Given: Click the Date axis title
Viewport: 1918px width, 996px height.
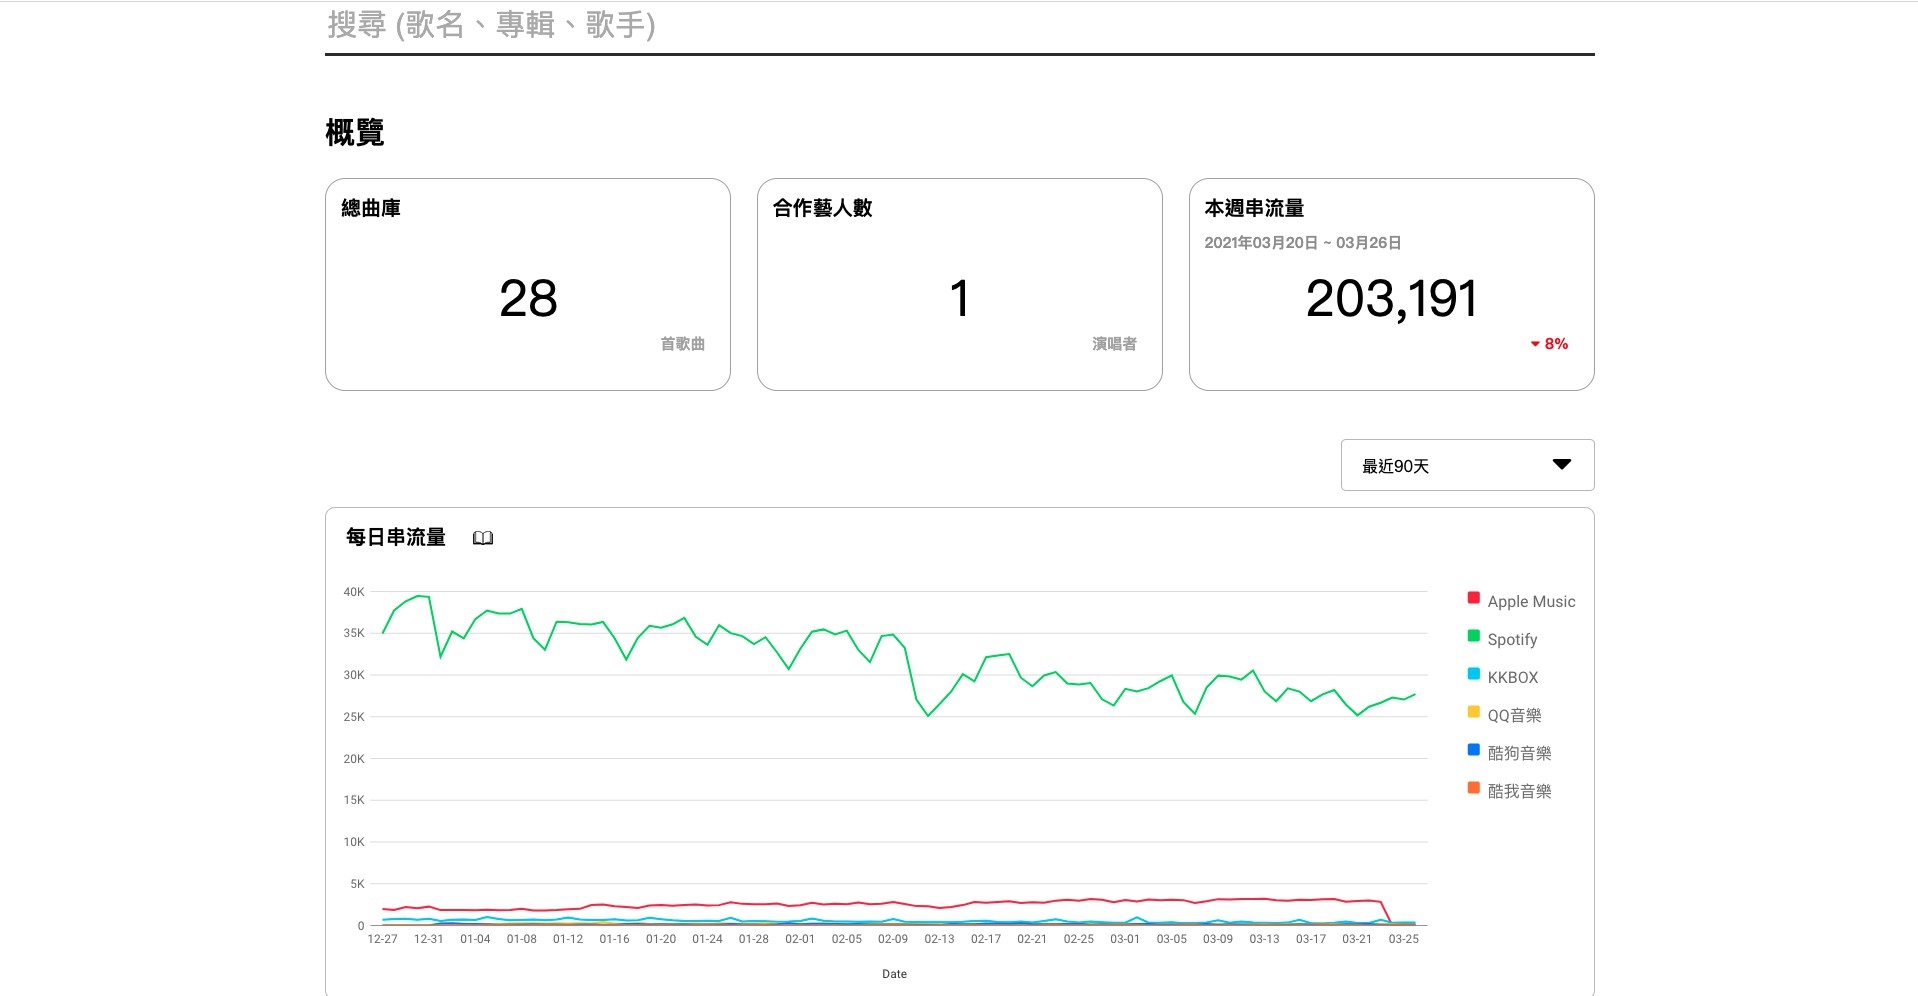Looking at the screenshot, I should coord(895,974).
